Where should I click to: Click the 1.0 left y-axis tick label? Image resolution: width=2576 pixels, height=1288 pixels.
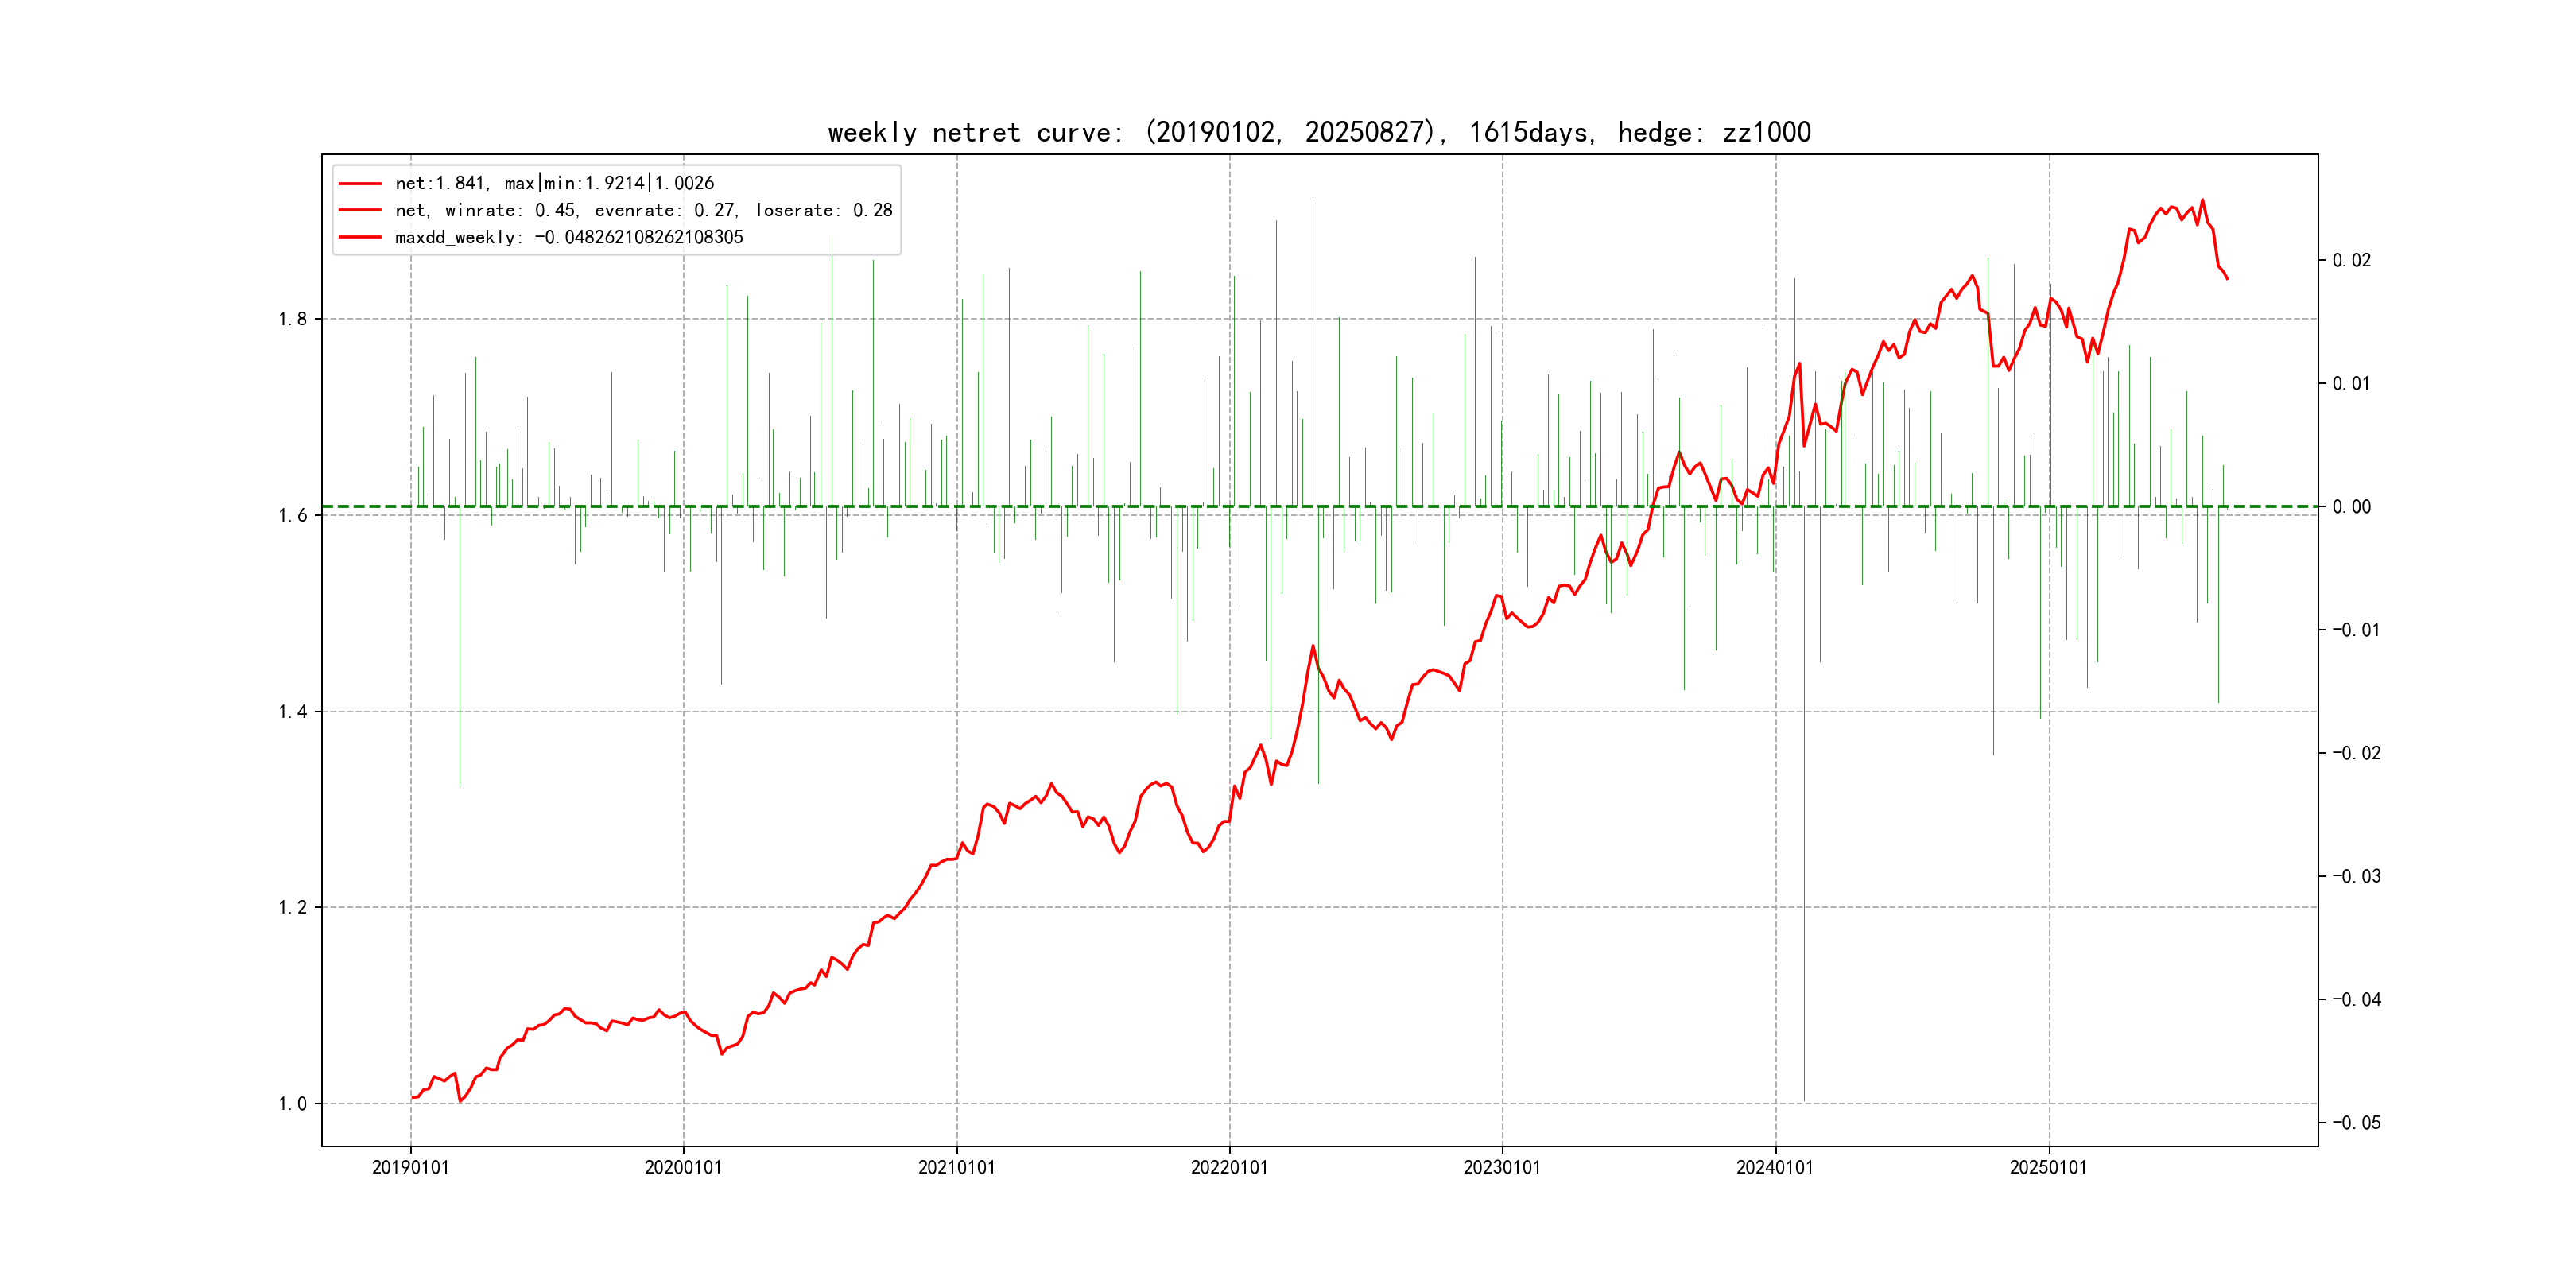point(293,1104)
